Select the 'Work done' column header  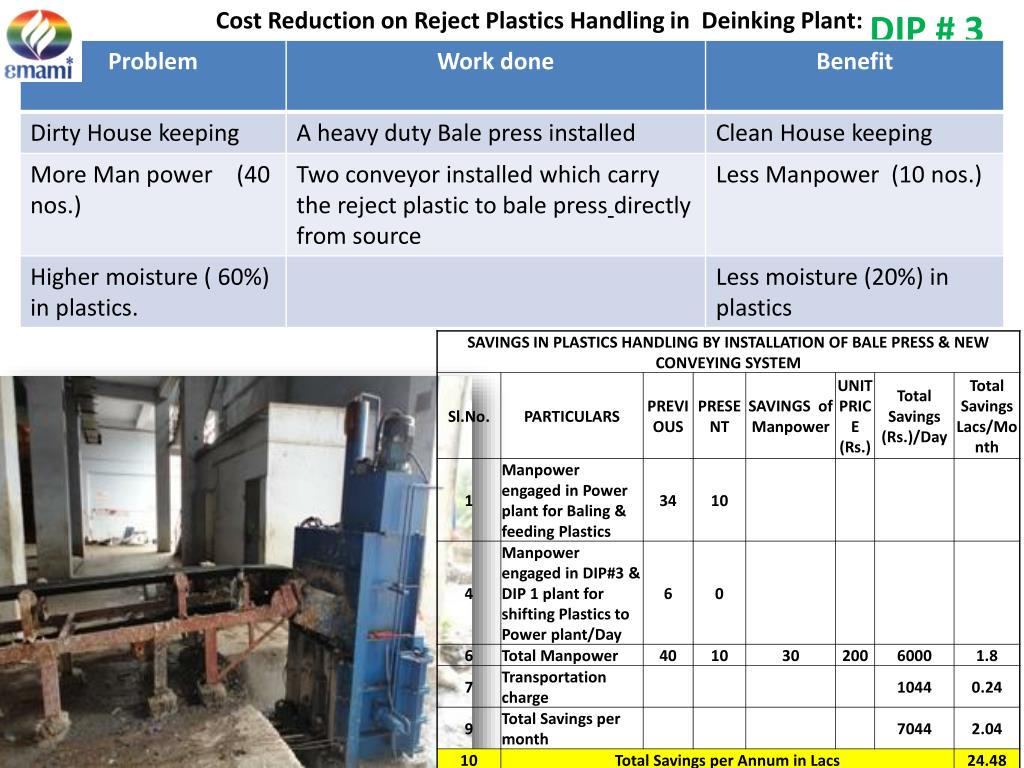(495, 61)
